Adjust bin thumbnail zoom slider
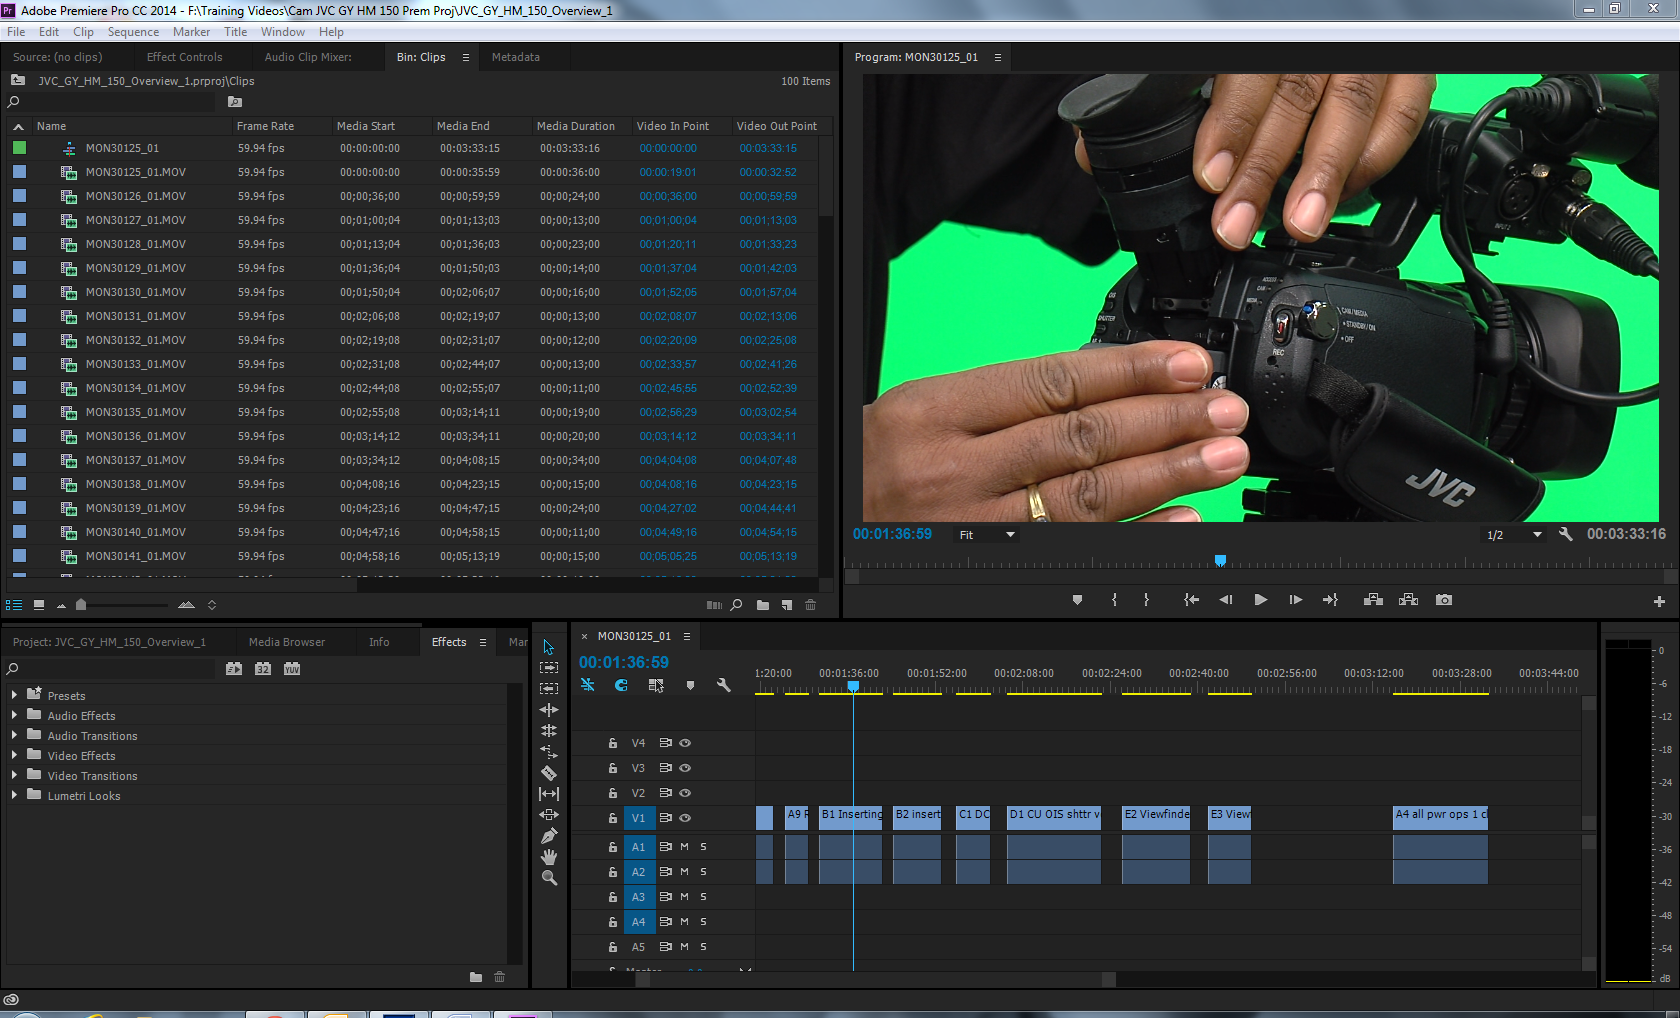1680x1018 pixels. (x=81, y=605)
